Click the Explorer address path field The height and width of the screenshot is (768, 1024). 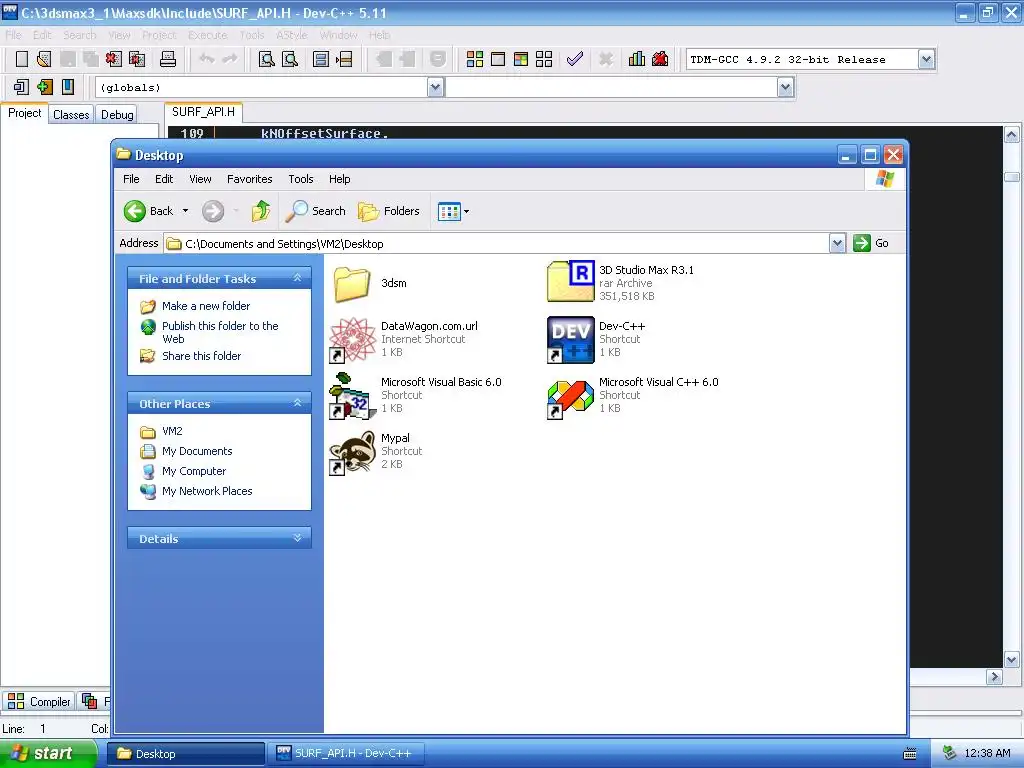tap(496, 244)
